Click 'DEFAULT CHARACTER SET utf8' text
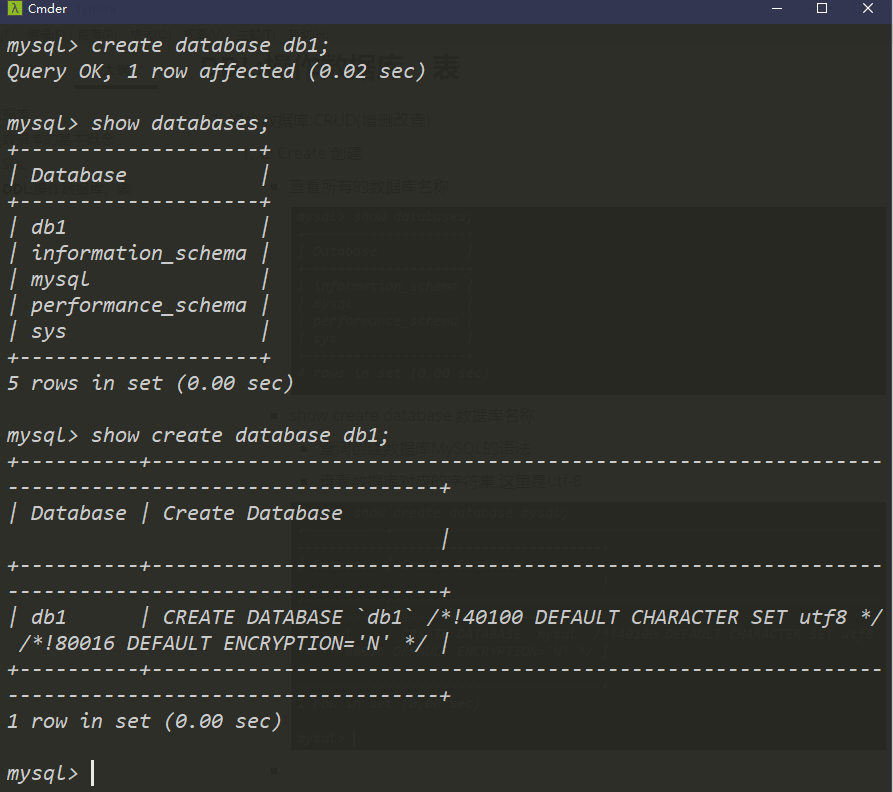Screen dimensions: 893x792 pyautogui.click(x=690, y=618)
